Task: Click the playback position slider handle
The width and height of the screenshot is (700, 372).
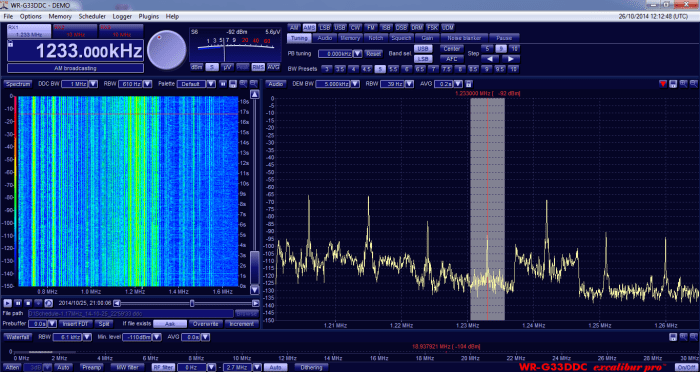Action: 192,303
